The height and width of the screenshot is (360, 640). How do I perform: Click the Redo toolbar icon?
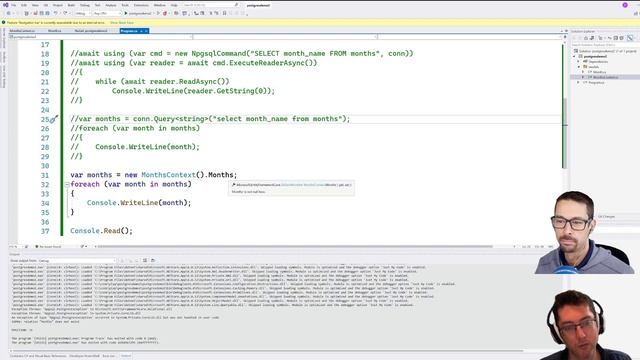[x=65, y=13]
